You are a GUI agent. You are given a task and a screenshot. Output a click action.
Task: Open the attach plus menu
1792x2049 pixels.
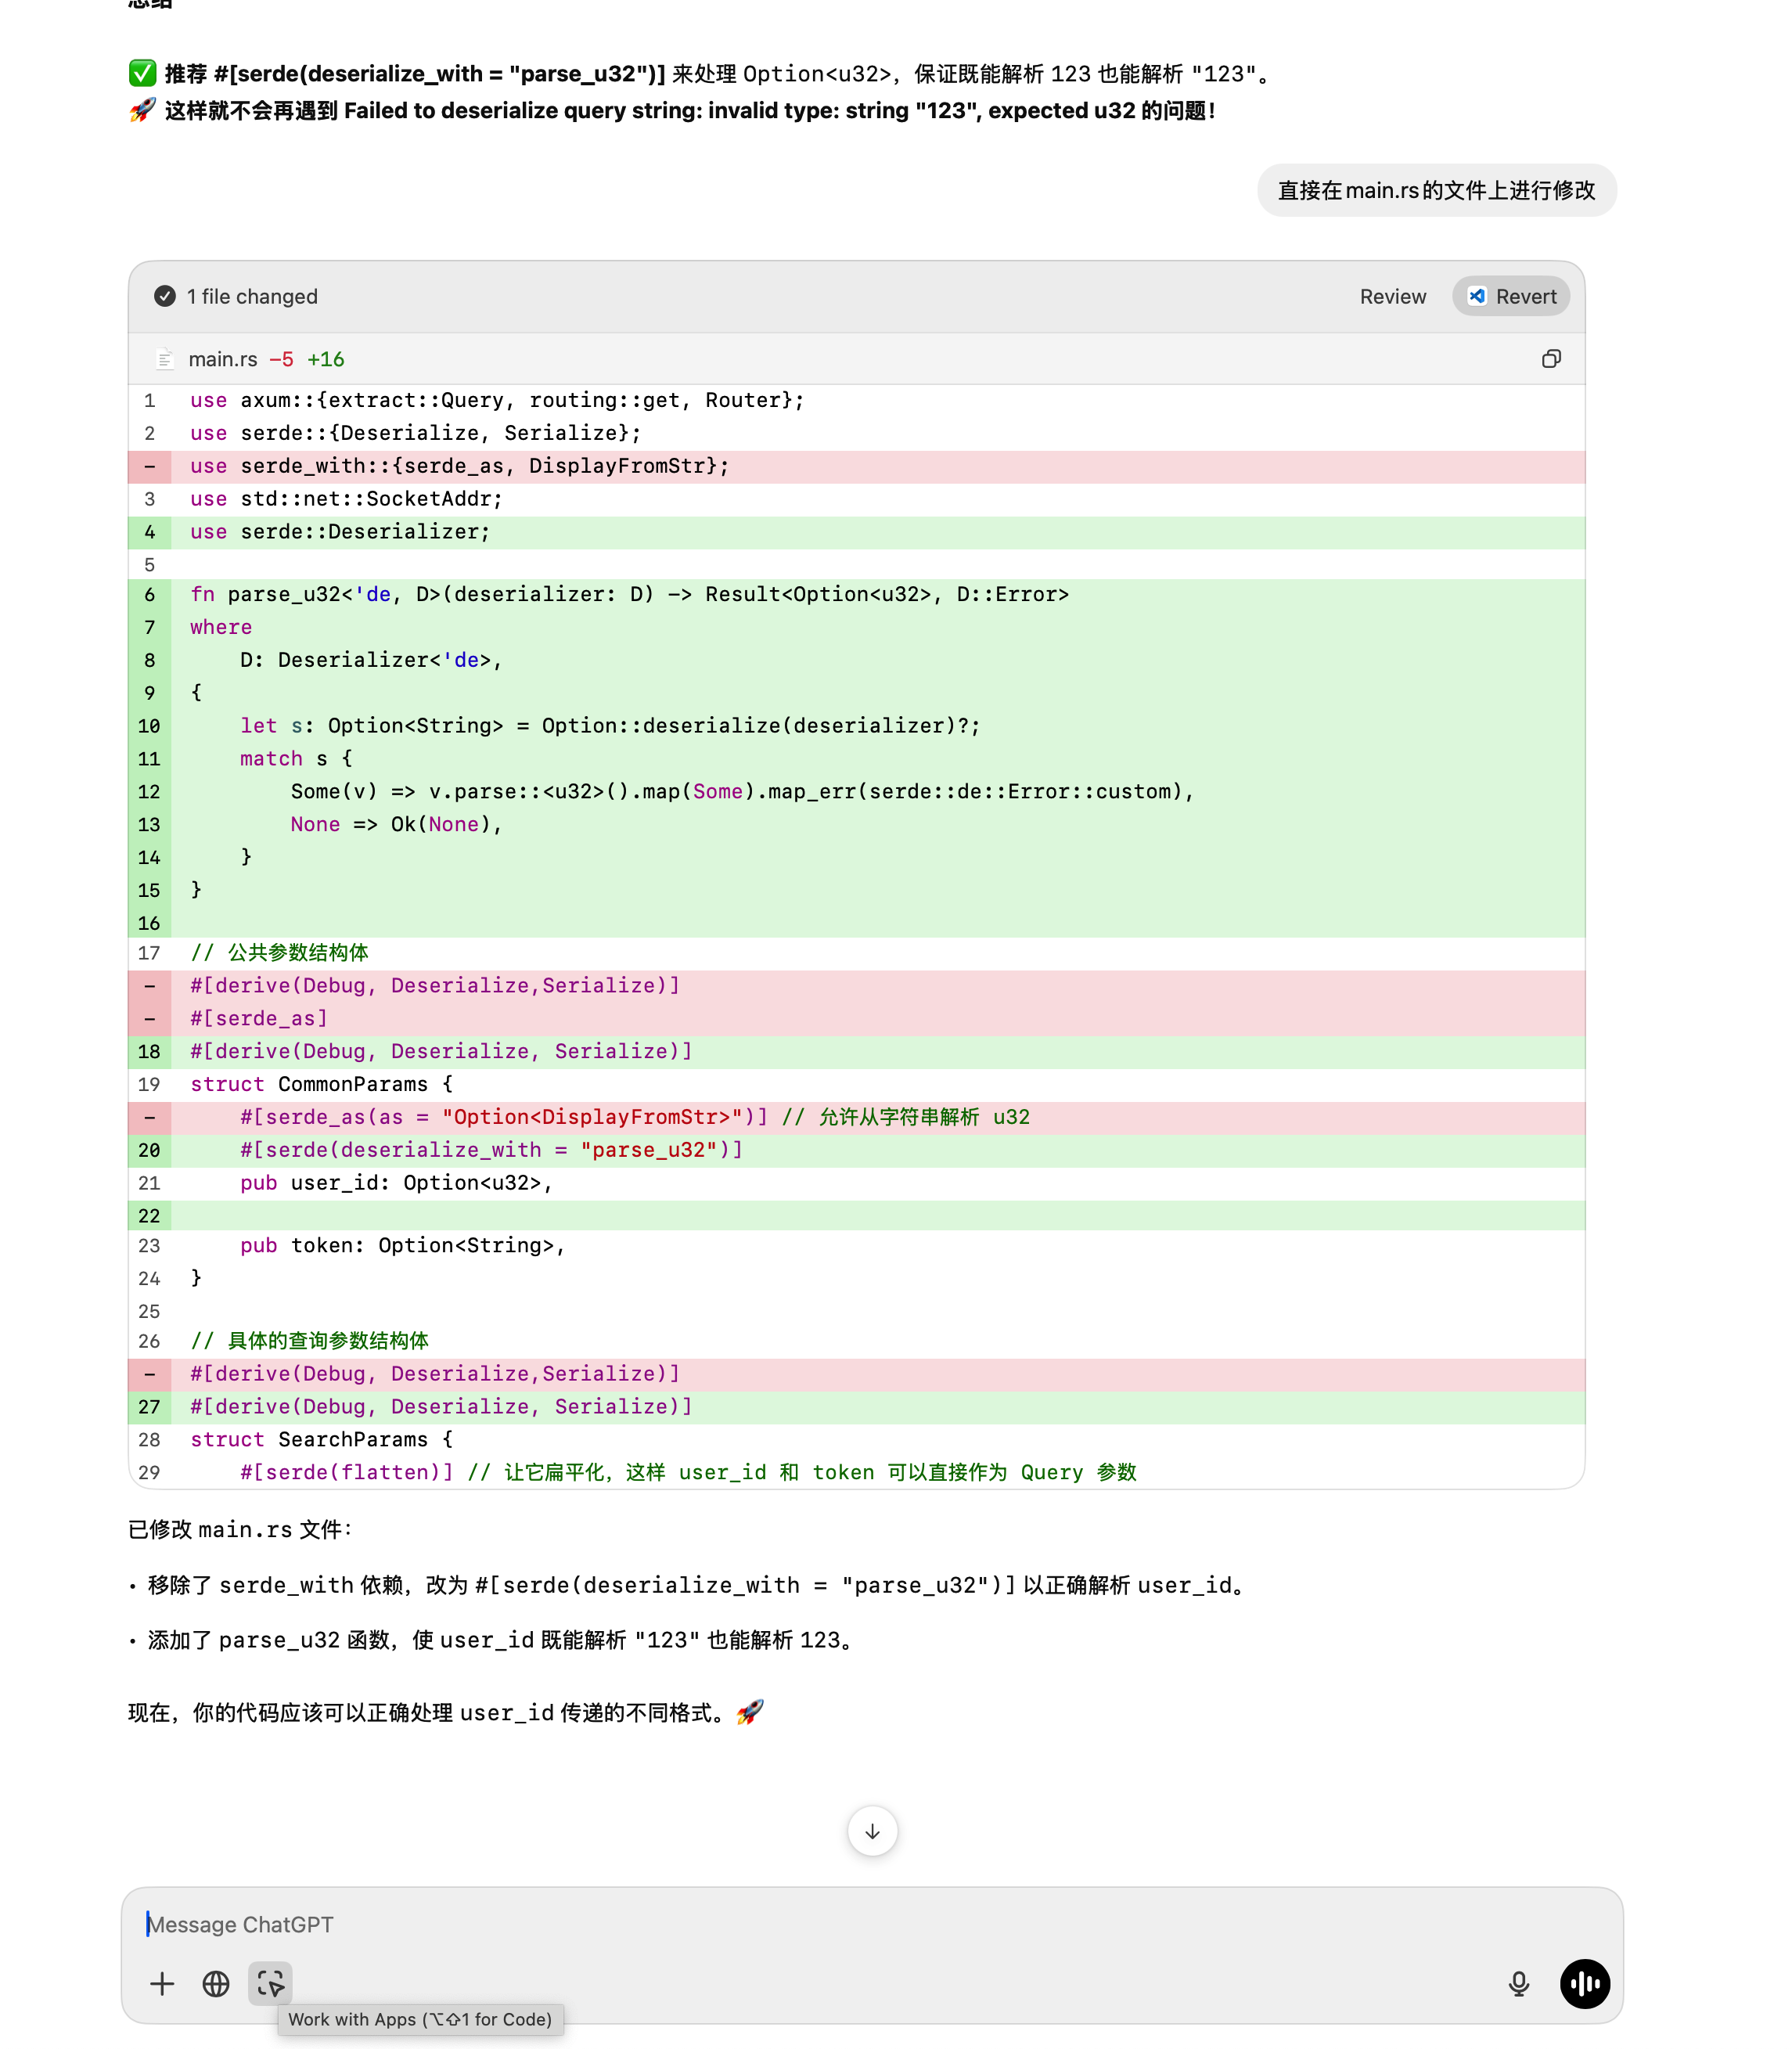(162, 1983)
